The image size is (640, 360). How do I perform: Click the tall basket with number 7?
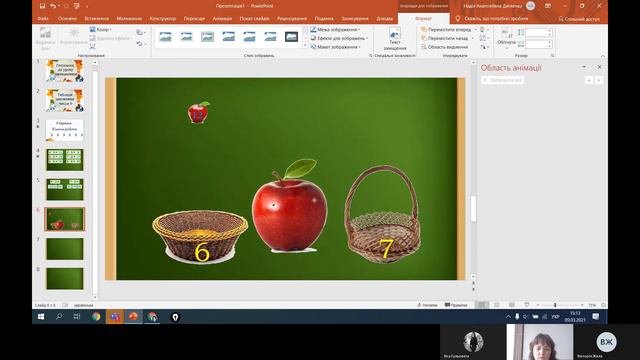pos(382,214)
